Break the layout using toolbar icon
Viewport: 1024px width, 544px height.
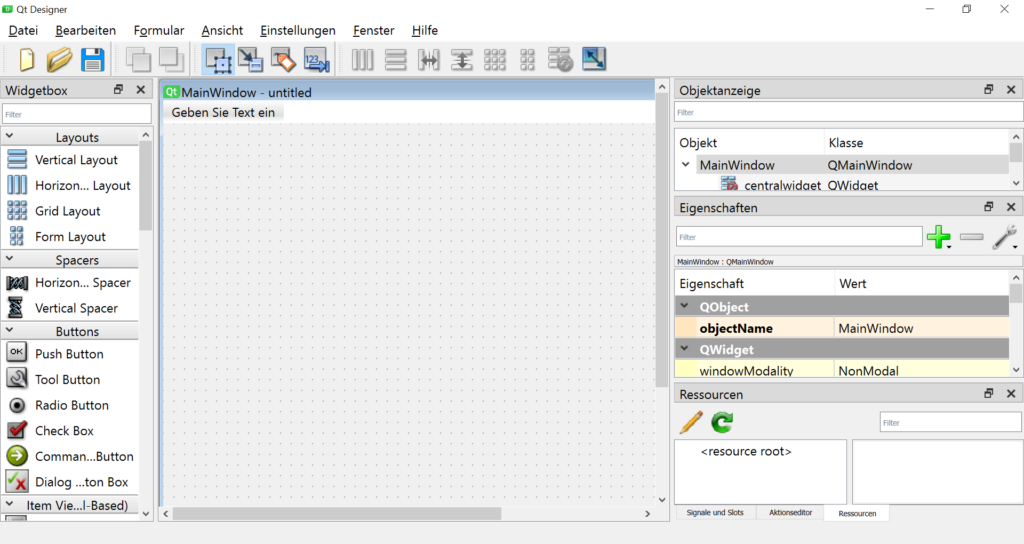pos(560,59)
